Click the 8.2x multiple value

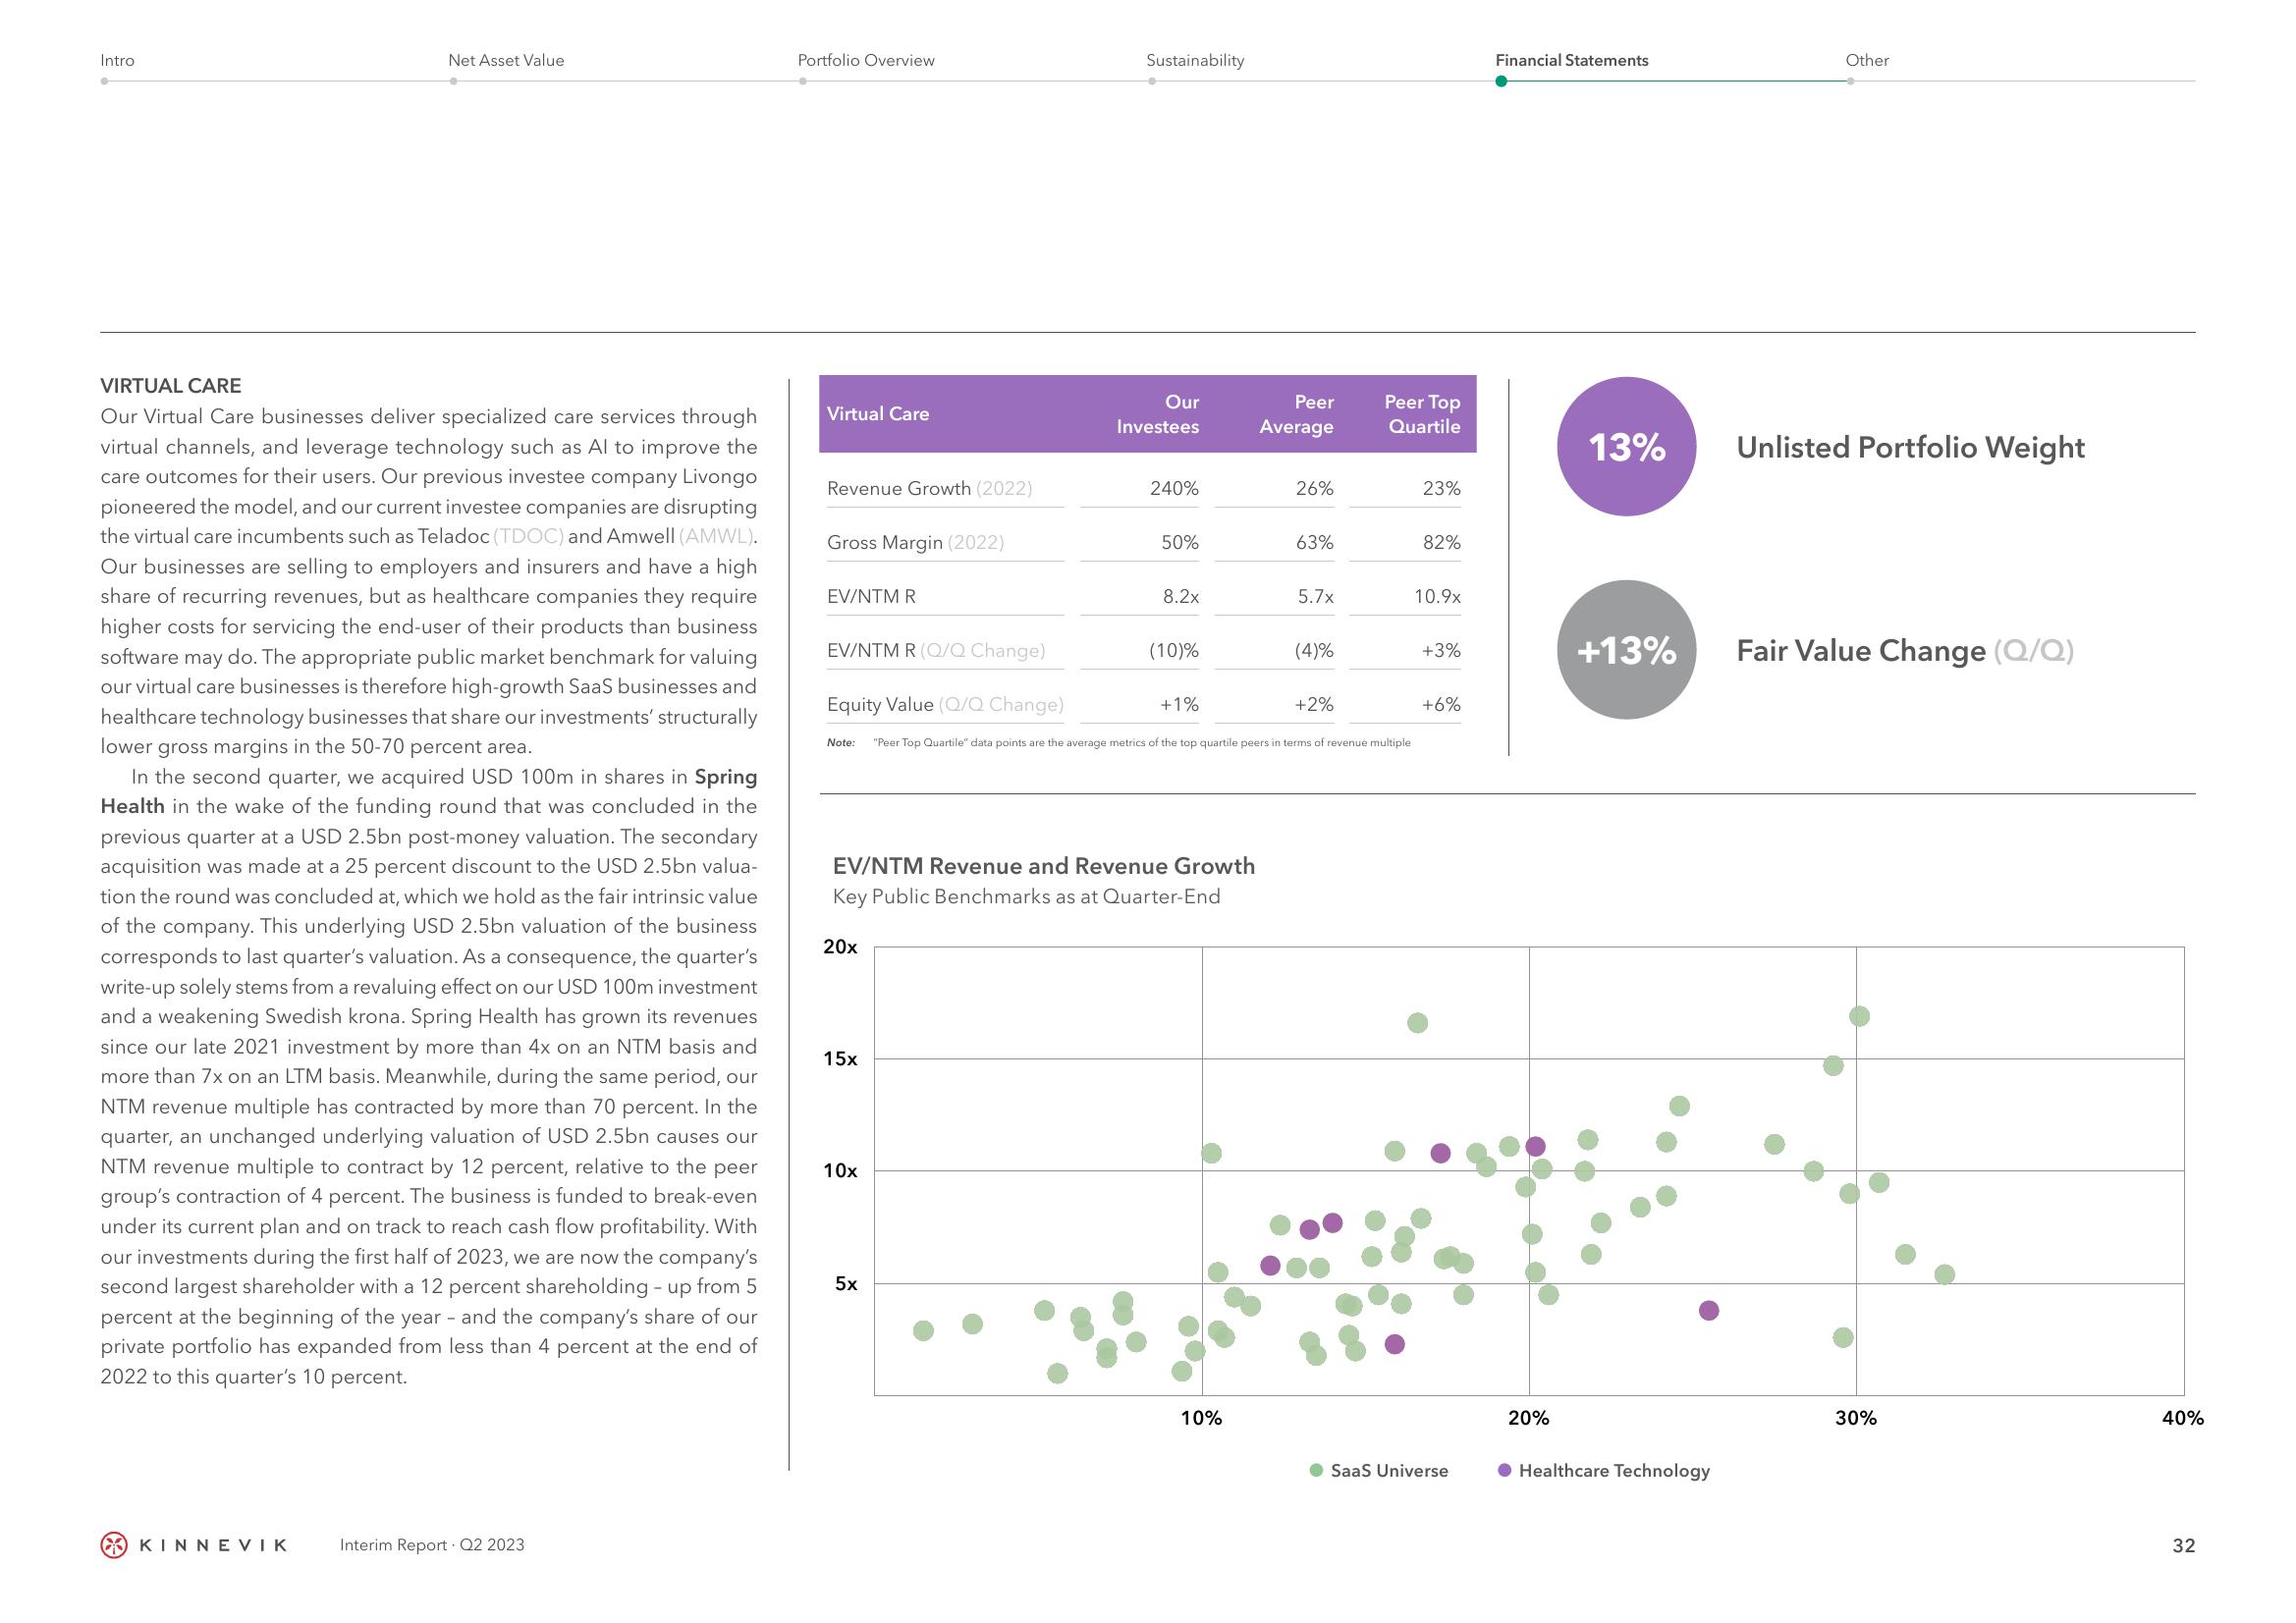pos(1181,596)
